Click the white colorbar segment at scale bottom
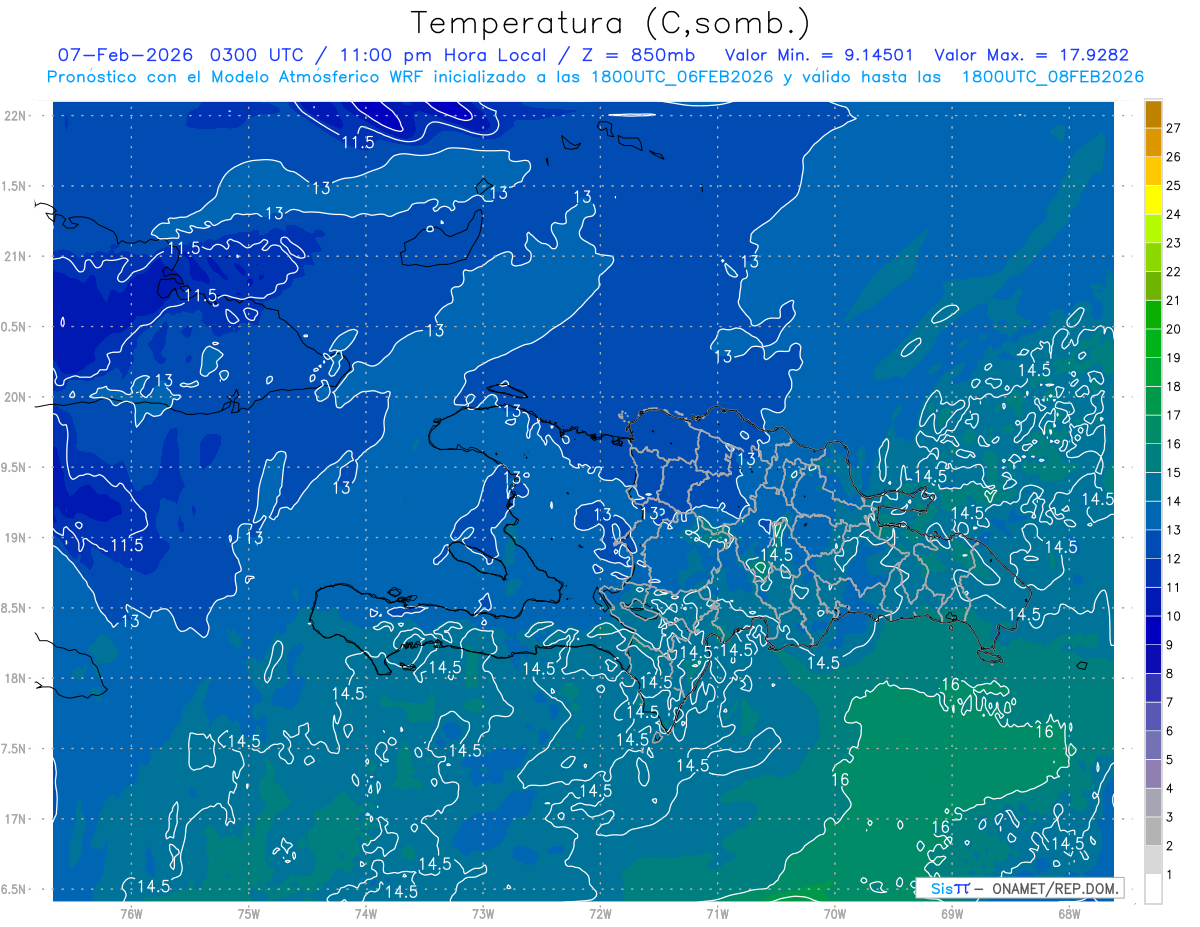Viewport: 1200px width, 927px height. 1153,889
